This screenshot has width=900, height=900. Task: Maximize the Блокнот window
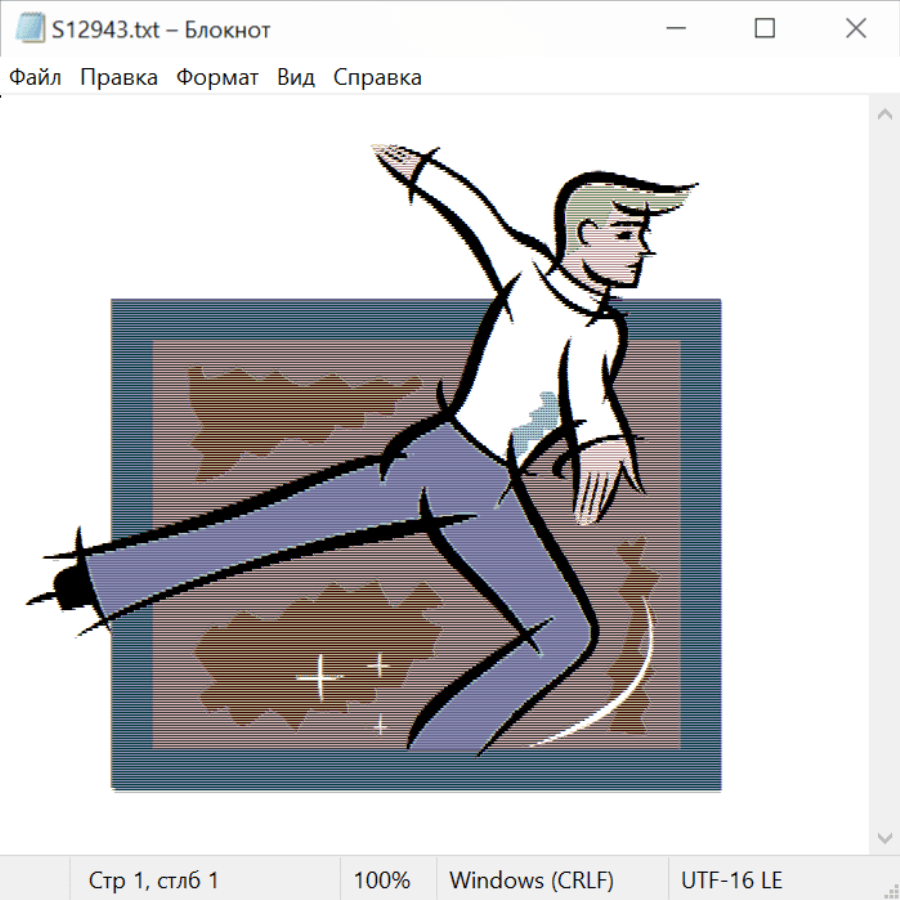pos(765,30)
